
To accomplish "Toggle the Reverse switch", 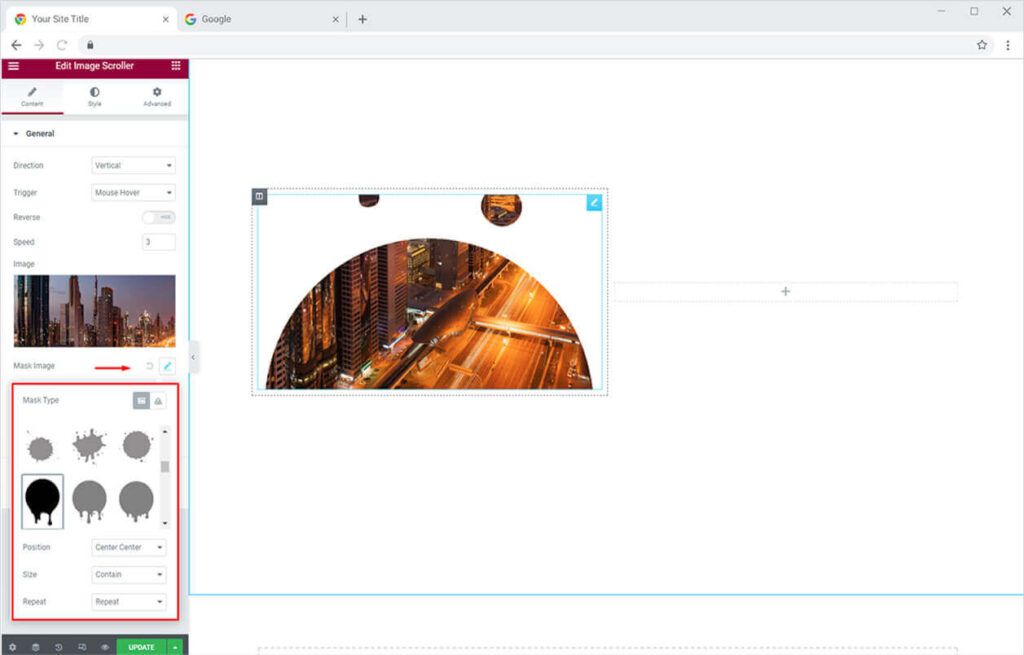I will pos(158,217).
